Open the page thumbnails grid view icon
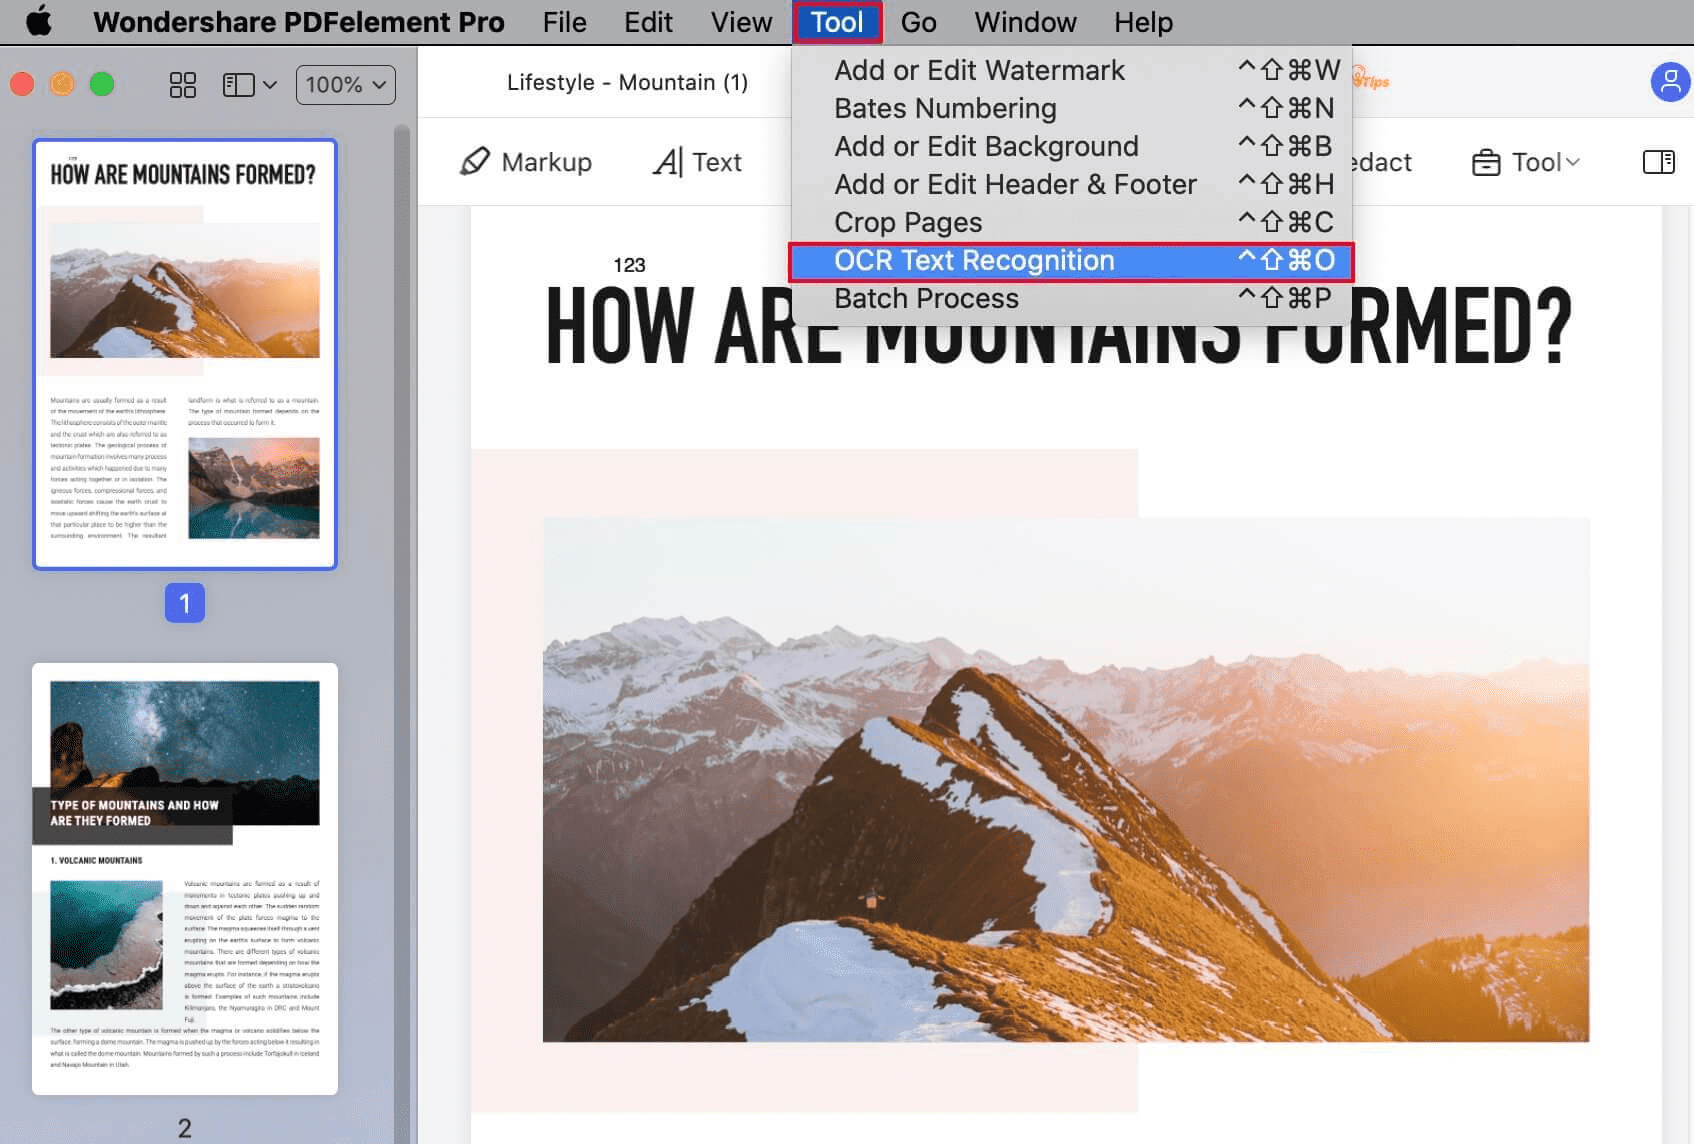Screen dimensions: 1694x1144 click(182, 84)
